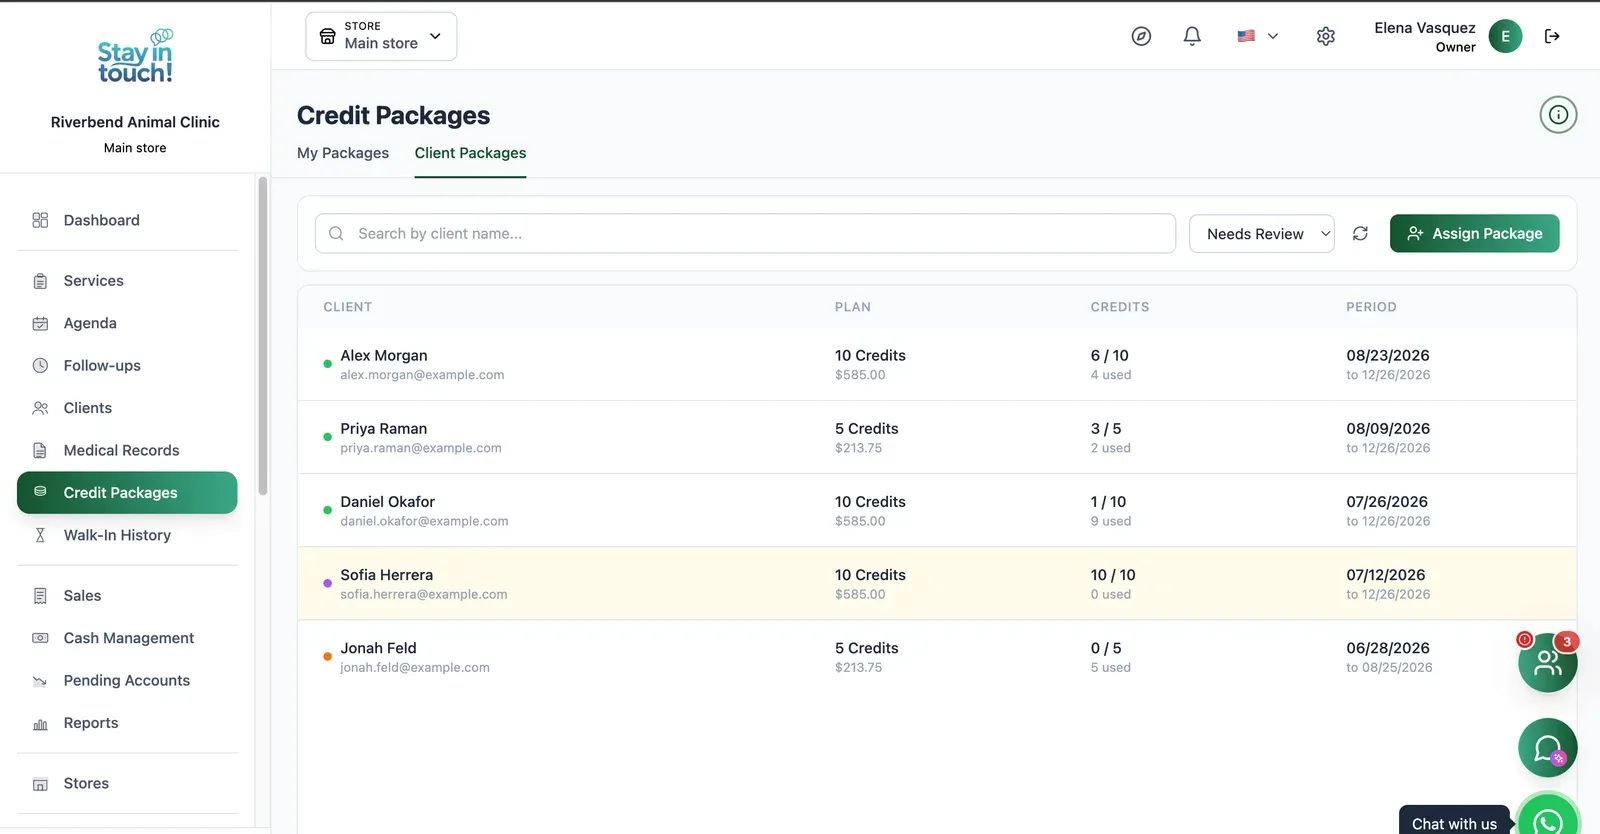Select Priya Raman client row
The width and height of the screenshot is (1600, 834).
[x=937, y=437]
